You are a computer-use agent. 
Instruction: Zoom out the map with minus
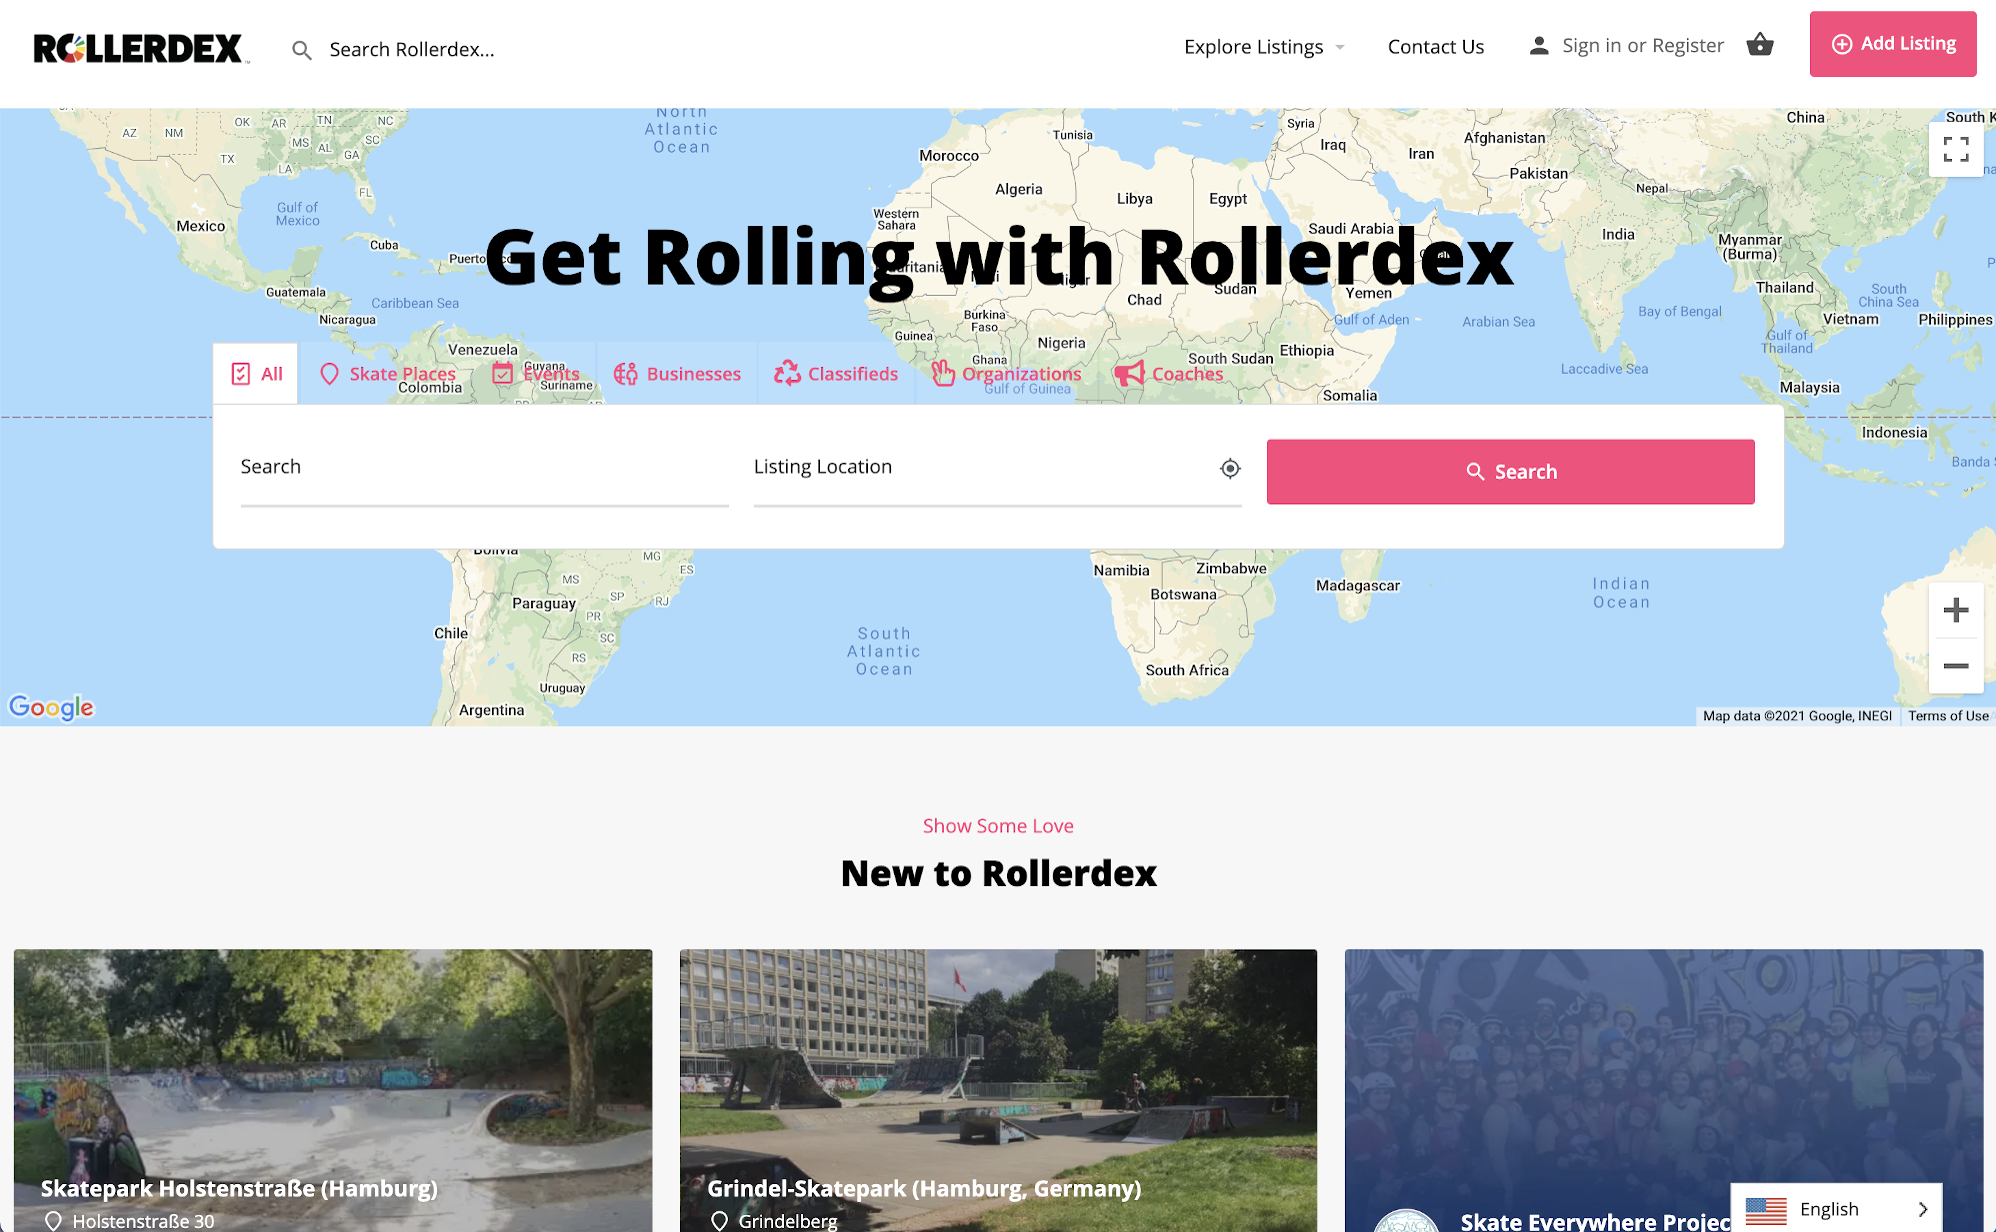1956,666
